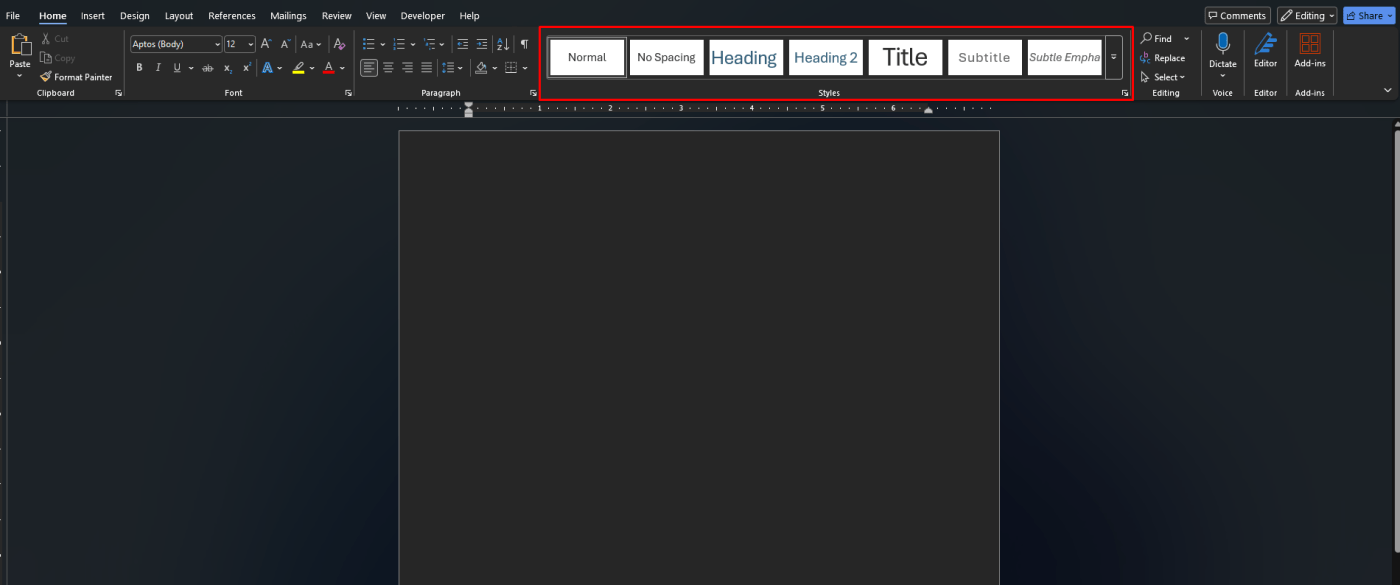Open the borders dropdown arrow
Image resolution: width=1400 pixels, height=585 pixels.
tap(525, 68)
